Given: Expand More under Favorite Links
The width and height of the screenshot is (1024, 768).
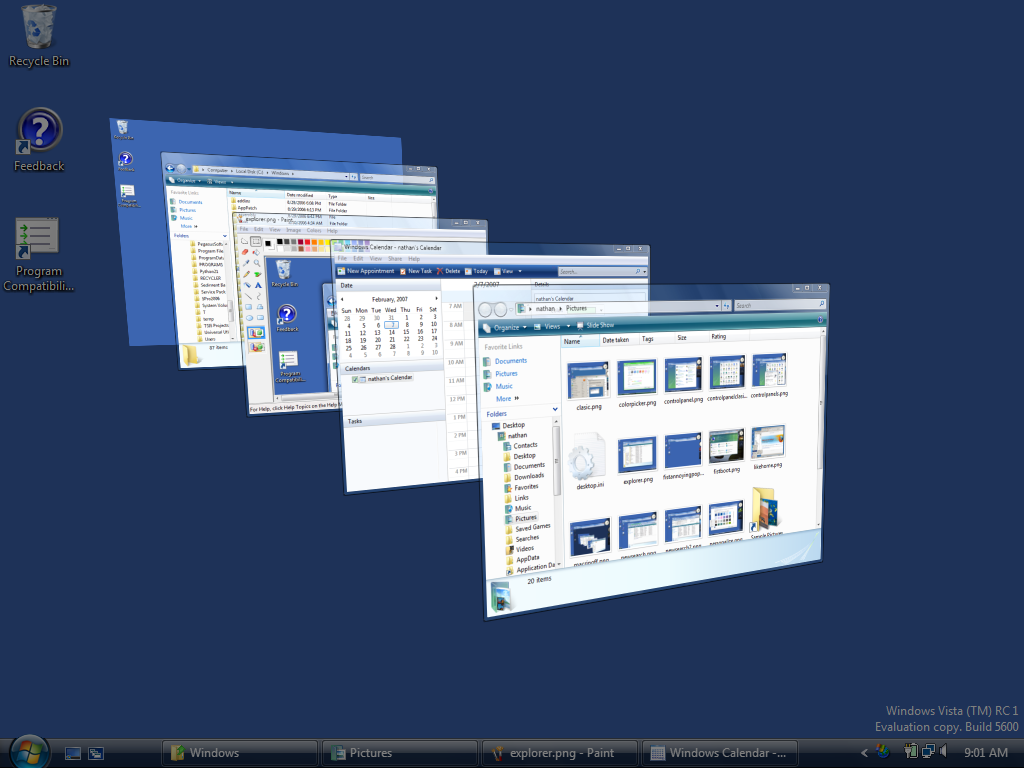Looking at the screenshot, I should click(x=502, y=399).
